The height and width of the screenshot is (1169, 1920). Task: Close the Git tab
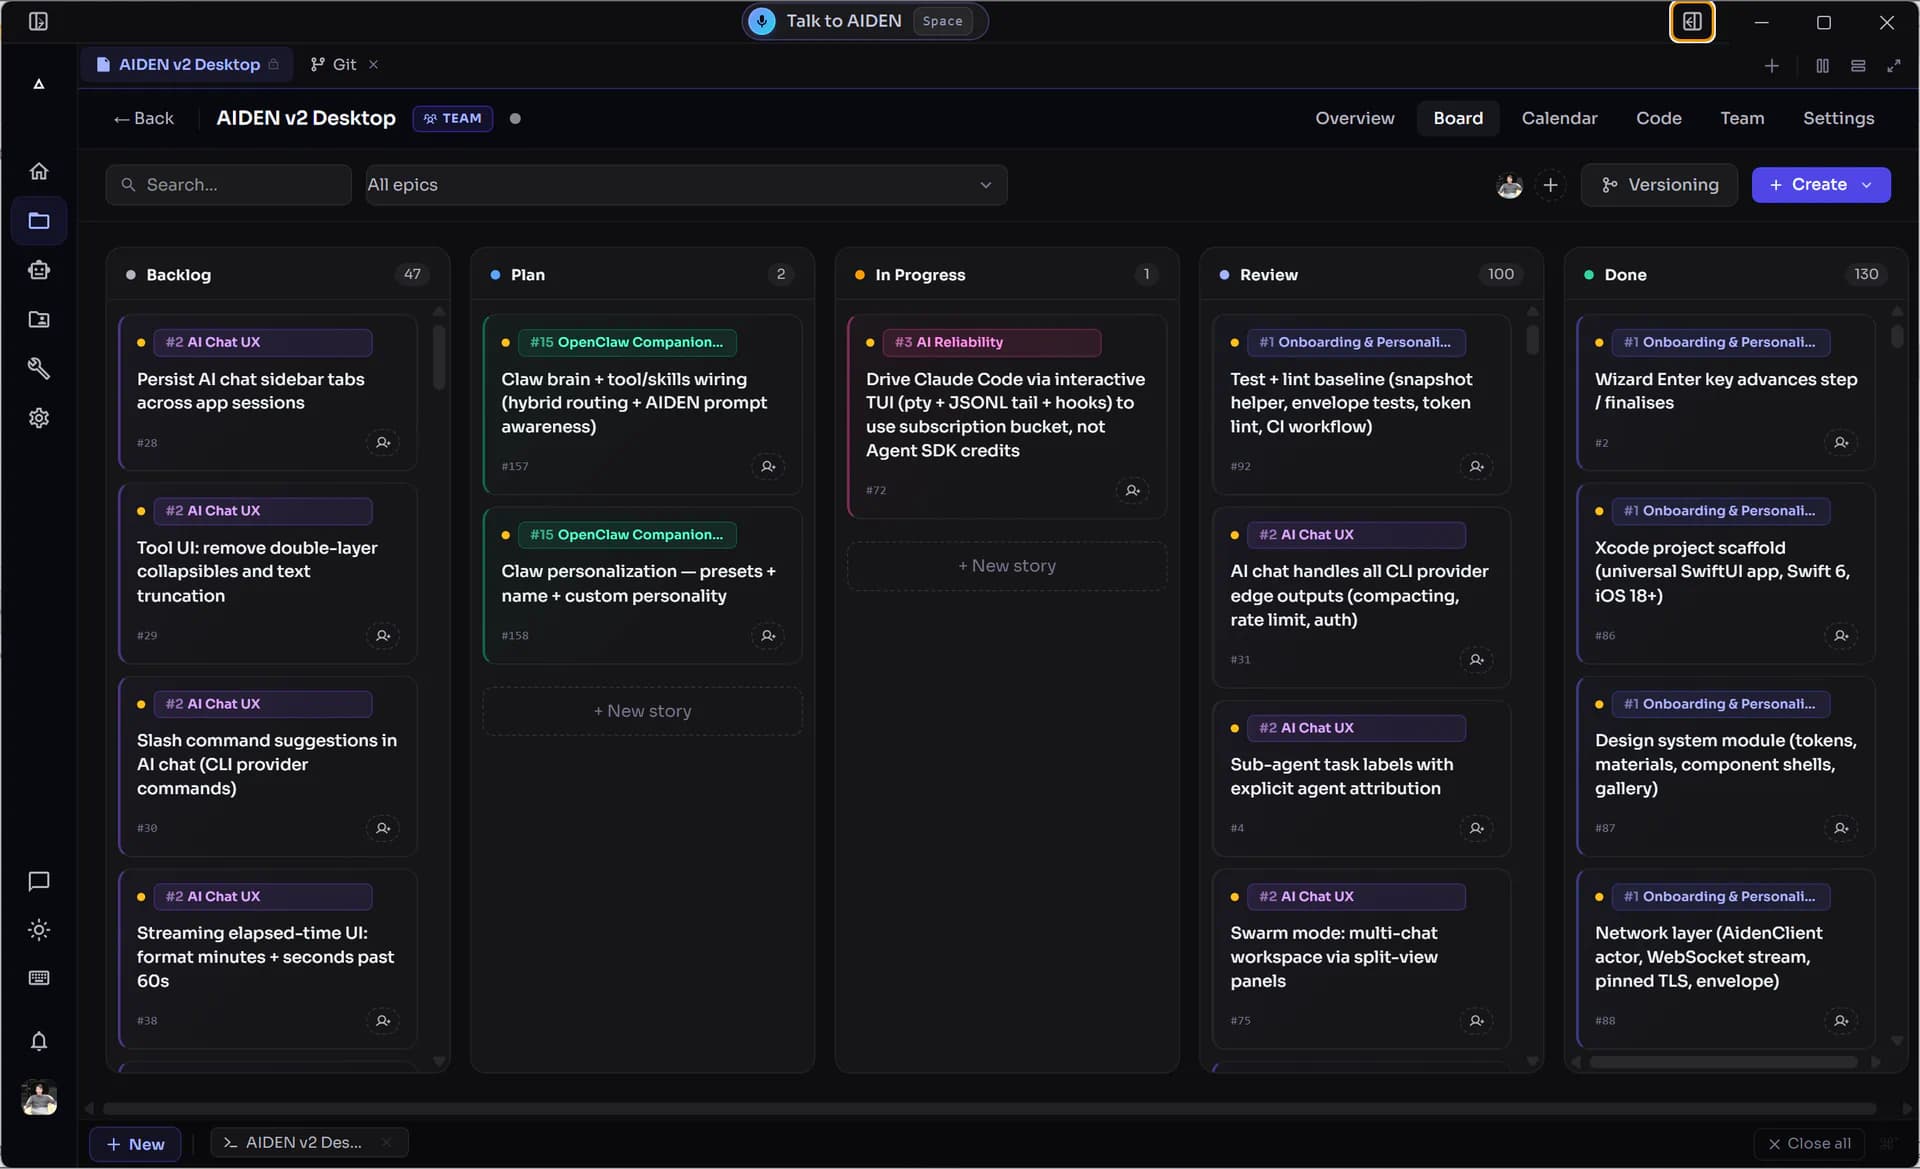tap(373, 64)
